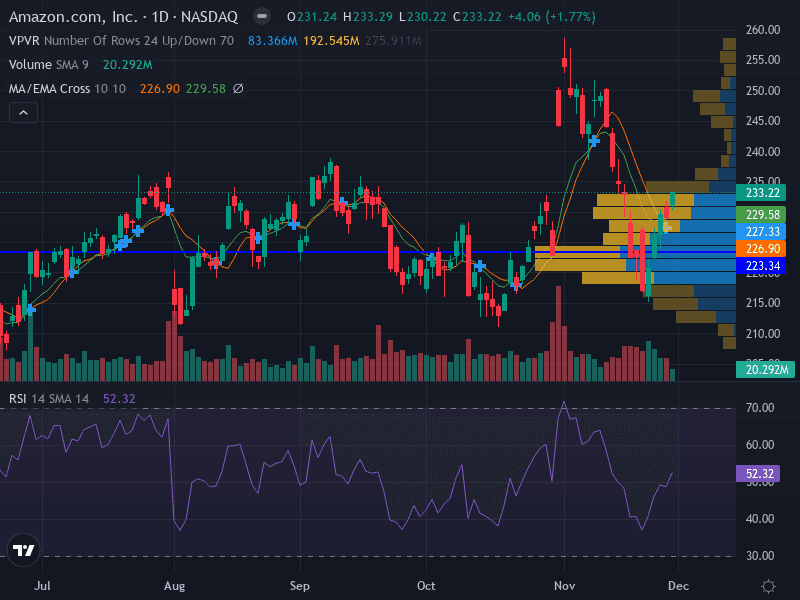
Task: Click the Sep label on time axis
Action: point(299,586)
